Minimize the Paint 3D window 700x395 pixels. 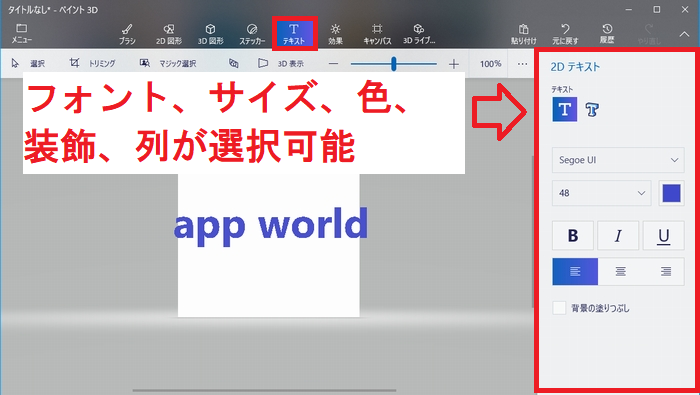(629, 9)
